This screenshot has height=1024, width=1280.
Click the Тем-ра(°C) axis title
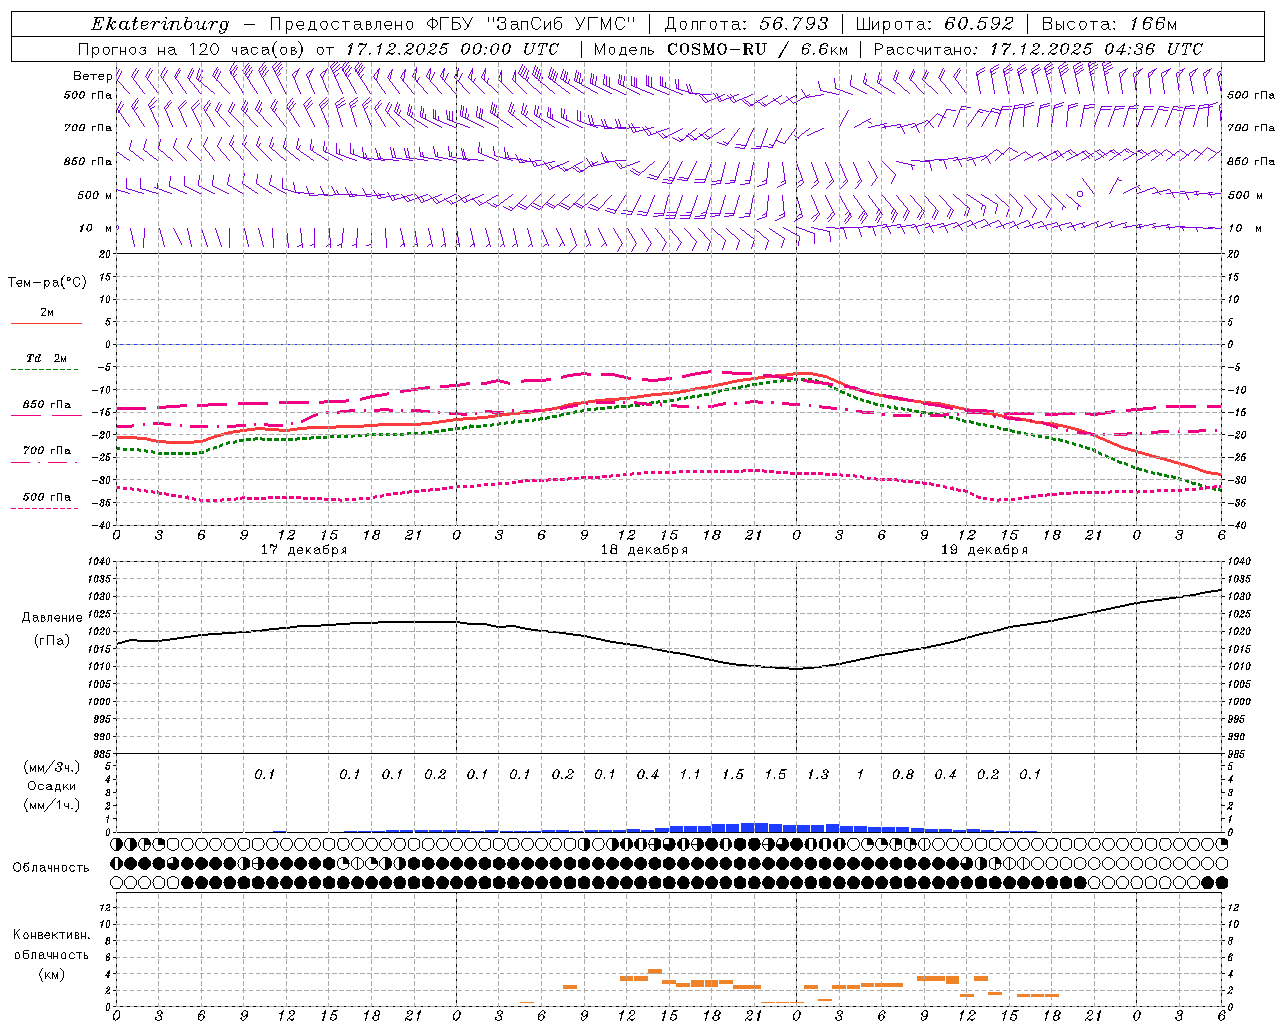click(x=47, y=283)
